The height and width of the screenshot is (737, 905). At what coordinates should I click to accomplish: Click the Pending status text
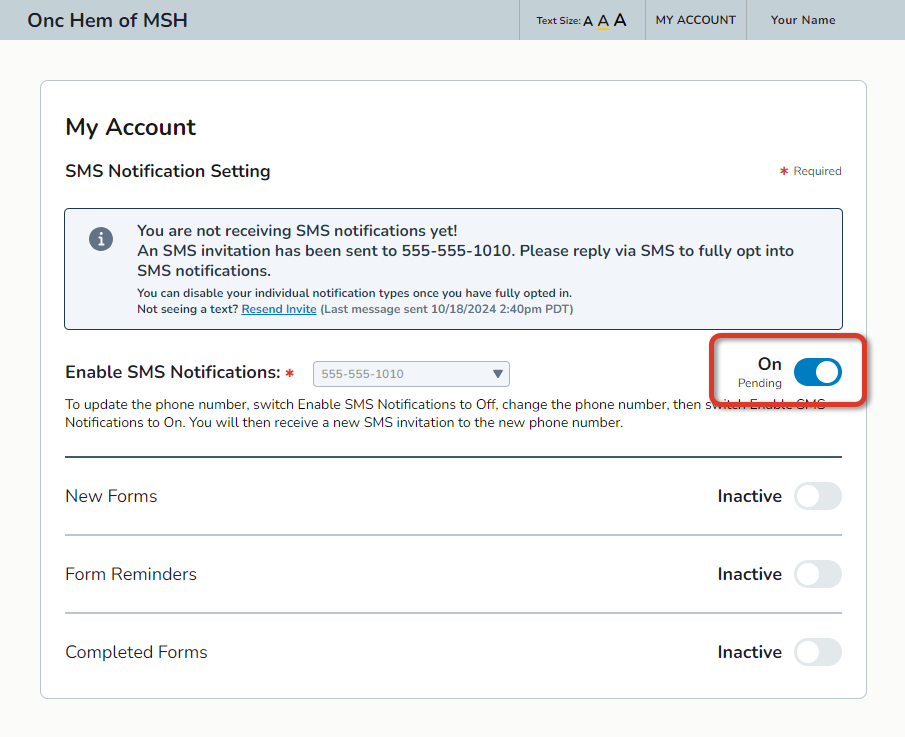(760, 383)
